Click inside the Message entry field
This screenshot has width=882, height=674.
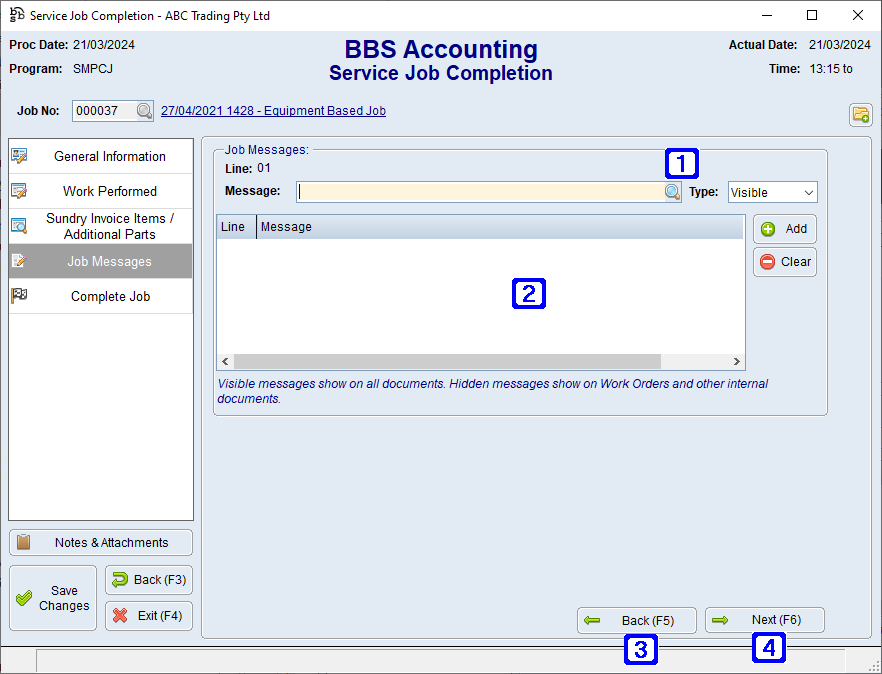pos(470,191)
